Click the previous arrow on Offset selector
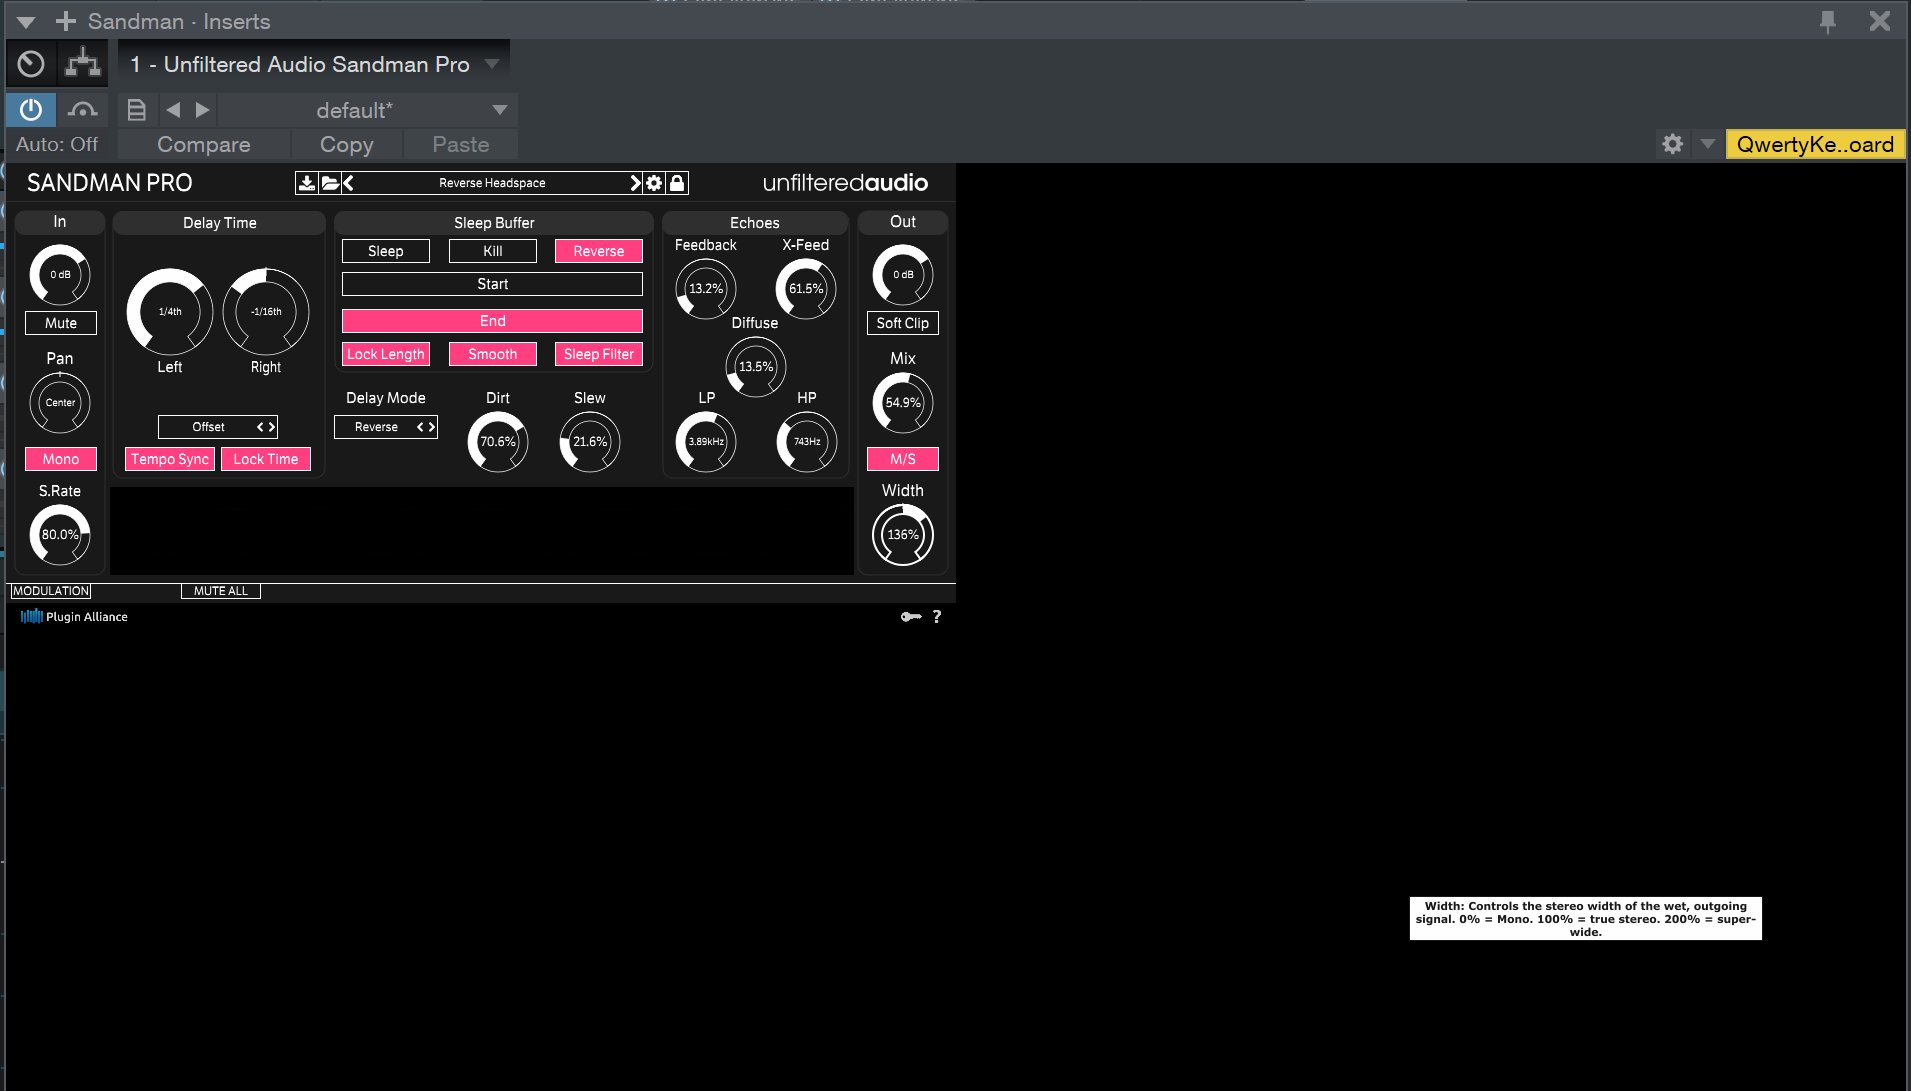Image resolution: width=1911 pixels, height=1091 pixels. (260, 427)
